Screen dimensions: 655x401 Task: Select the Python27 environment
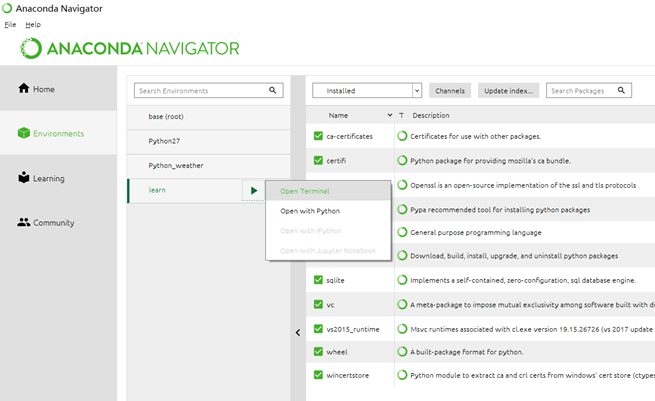tap(208, 141)
